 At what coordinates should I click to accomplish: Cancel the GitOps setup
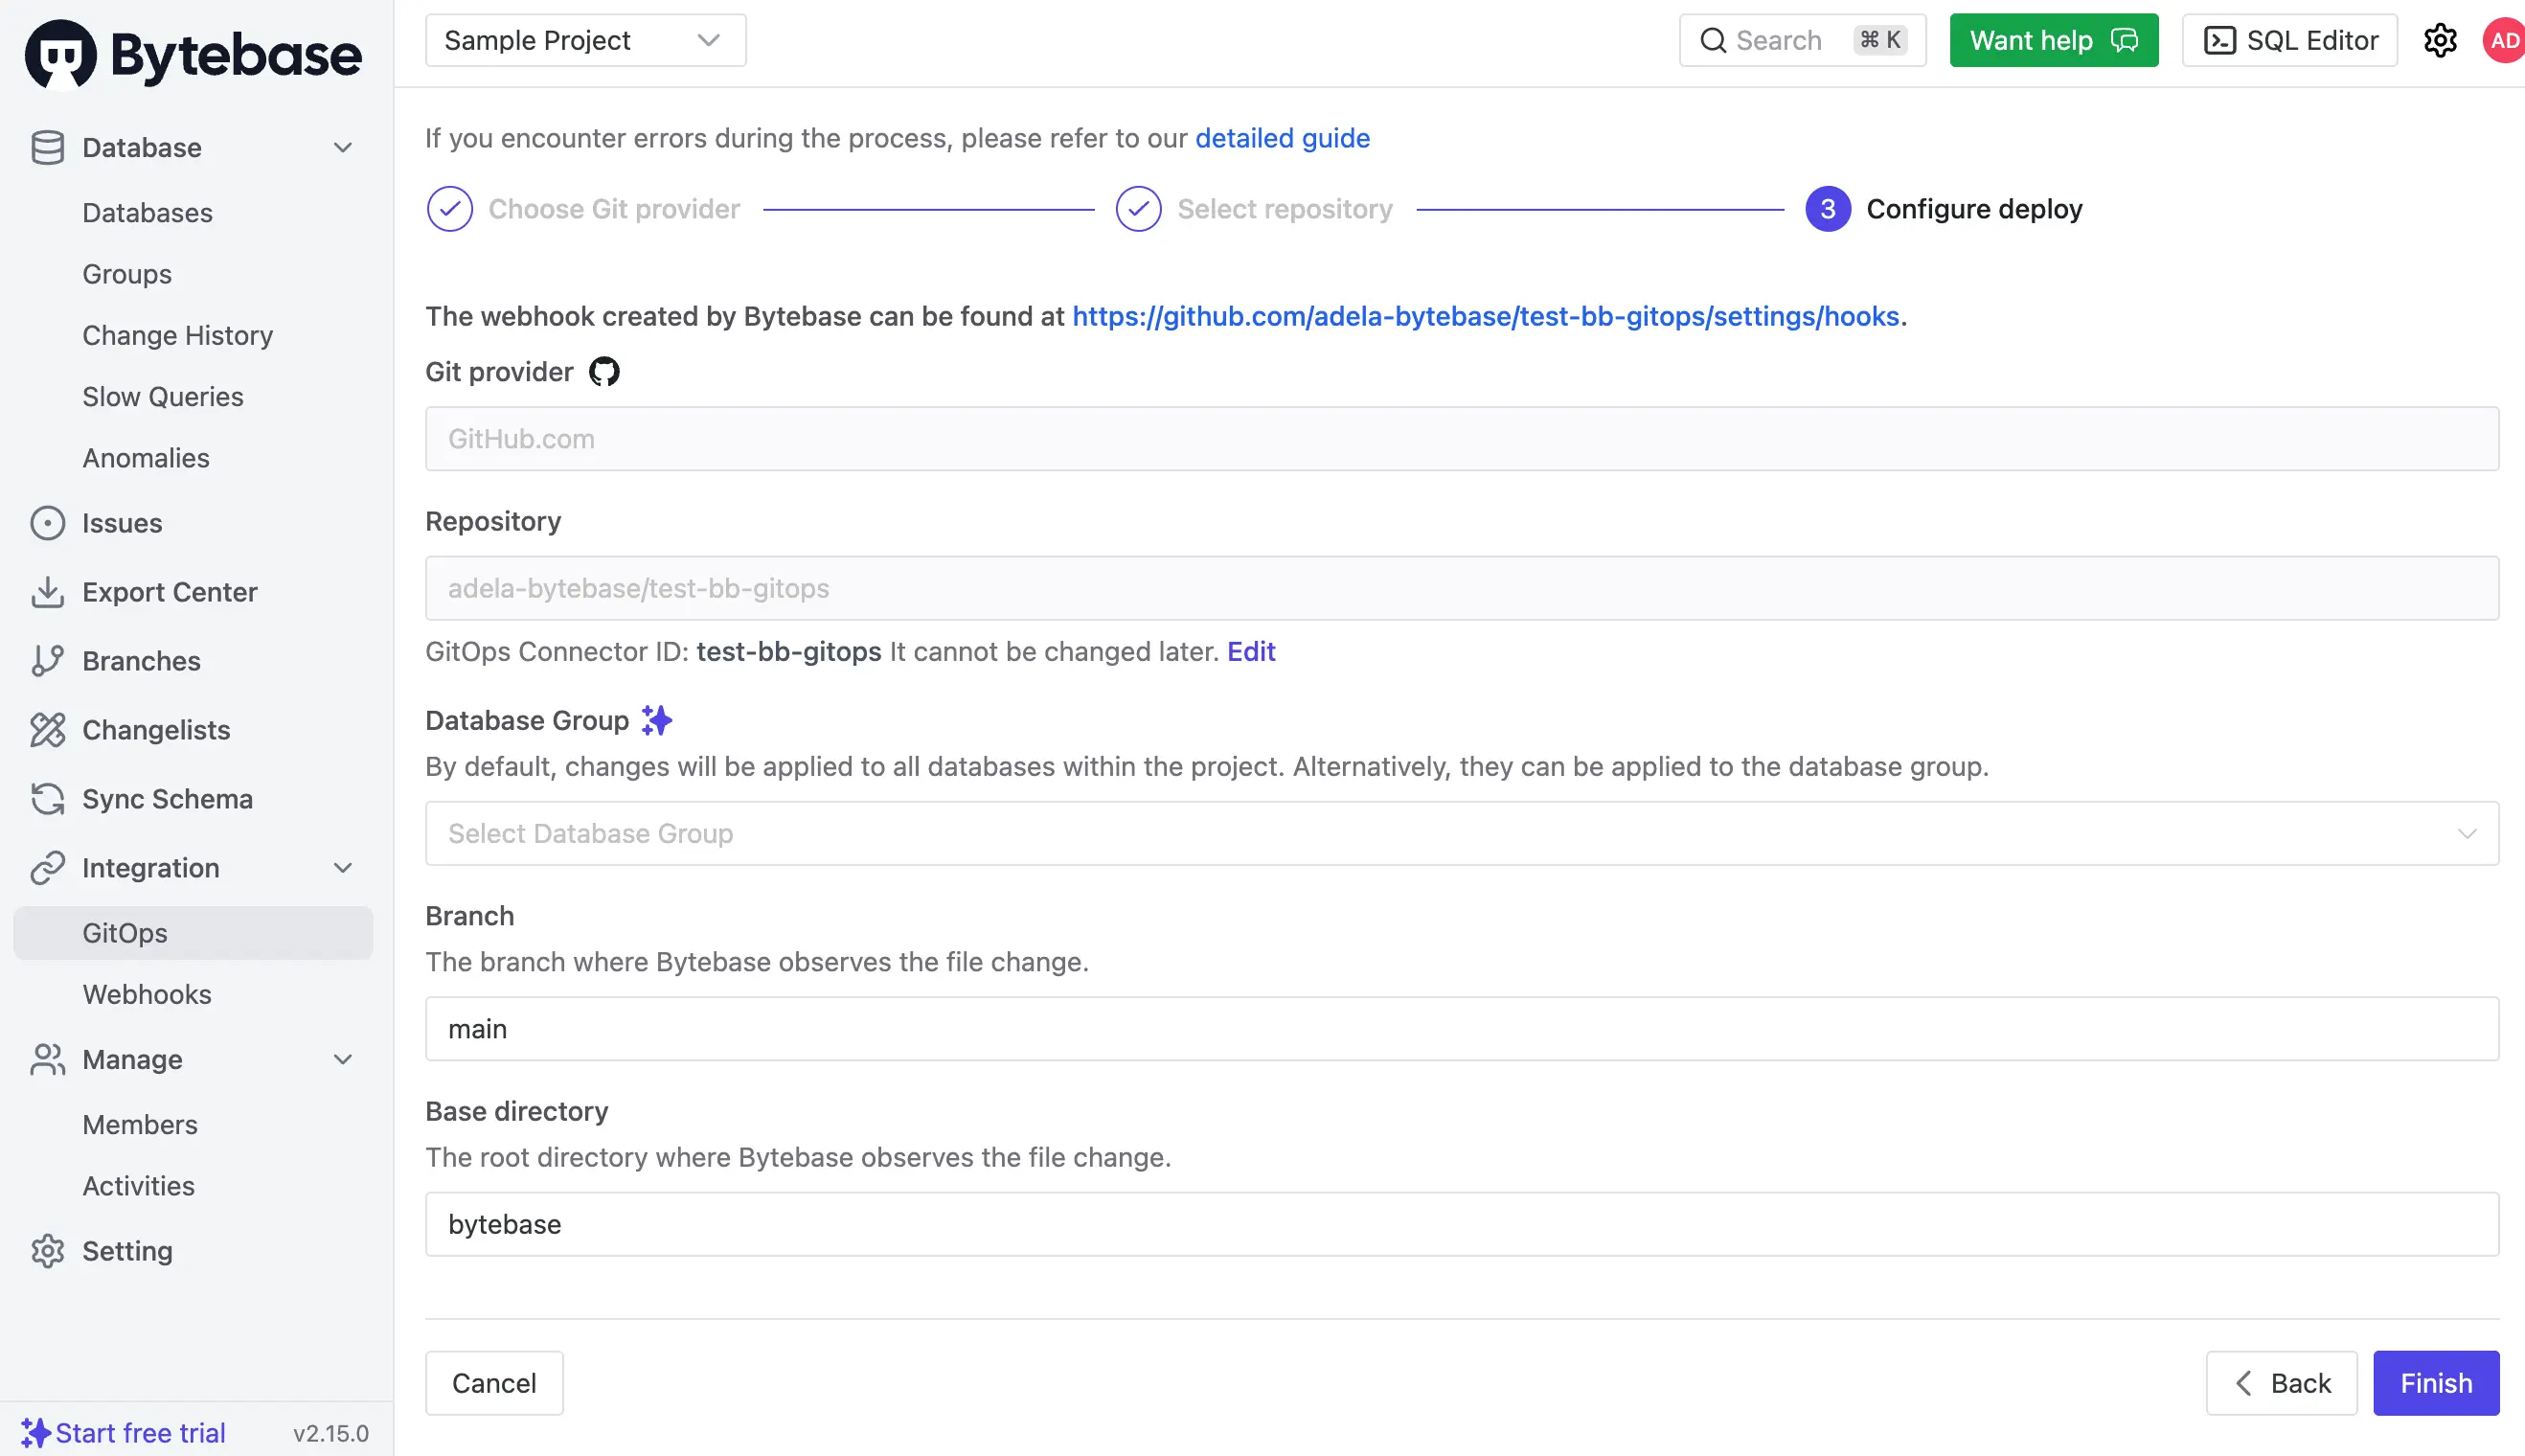[x=494, y=1383]
